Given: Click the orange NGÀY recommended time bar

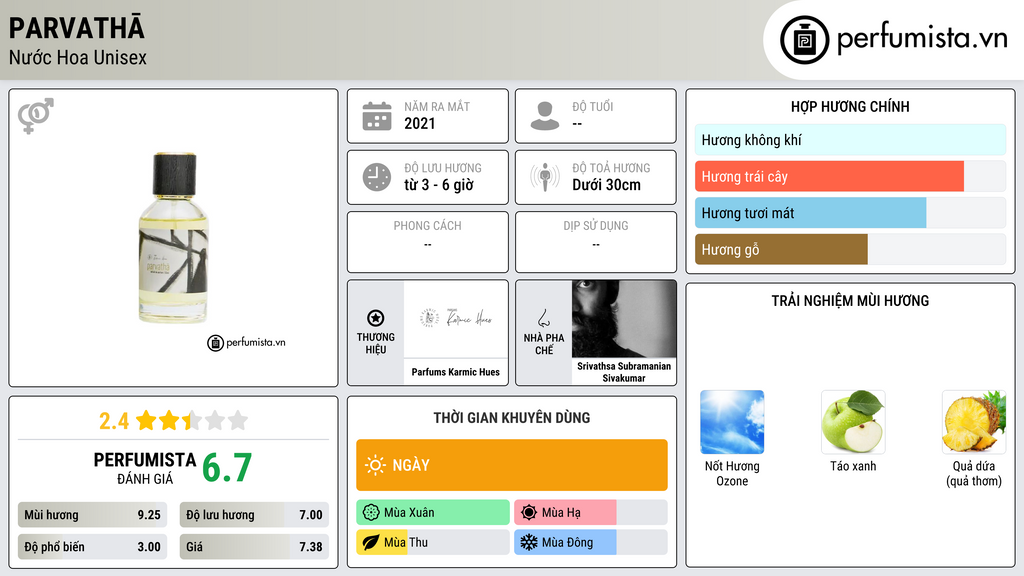Looking at the screenshot, I should [512, 465].
